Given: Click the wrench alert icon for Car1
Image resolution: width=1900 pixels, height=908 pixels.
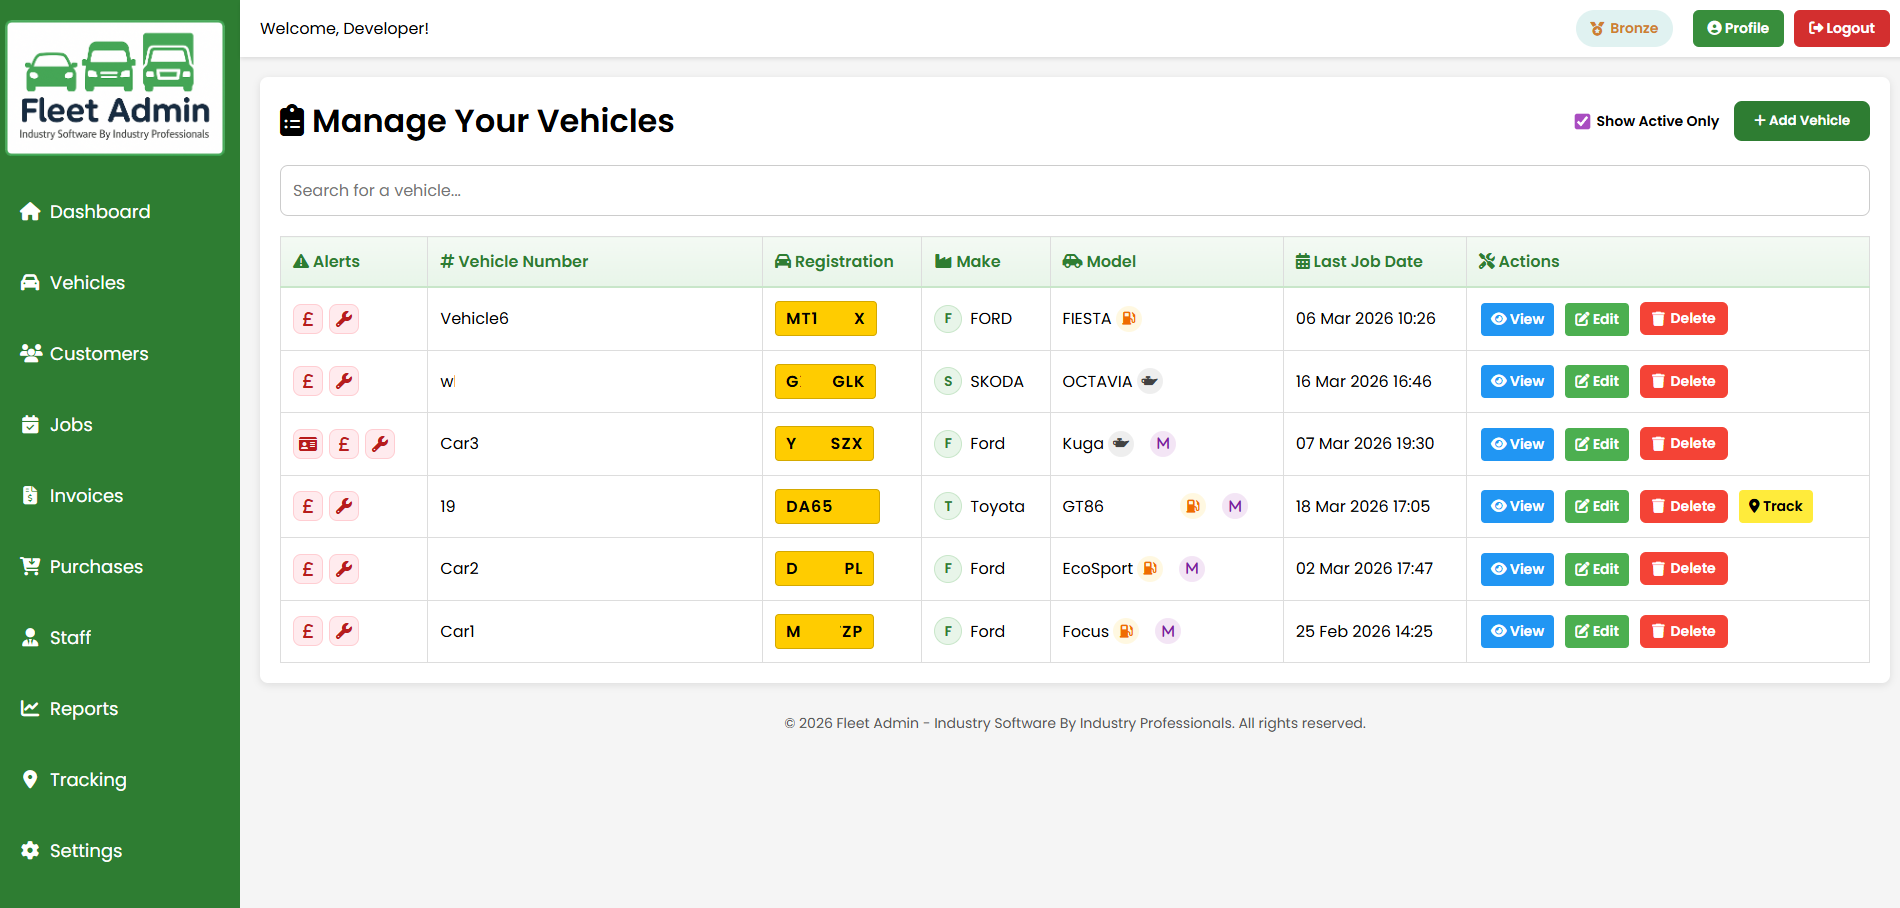Looking at the screenshot, I should coord(344,631).
